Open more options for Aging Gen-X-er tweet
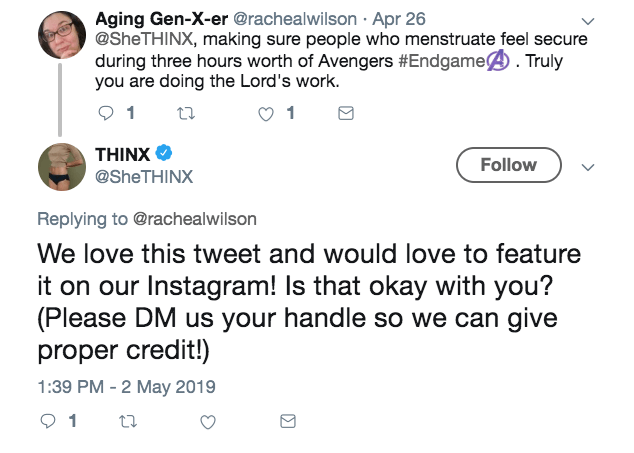The height and width of the screenshot is (453, 634). pyautogui.click(x=588, y=20)
